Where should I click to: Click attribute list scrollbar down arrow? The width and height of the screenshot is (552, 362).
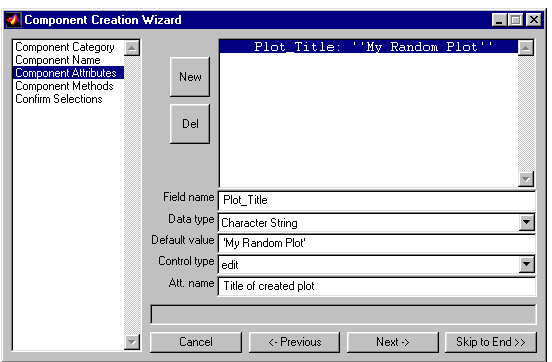pos(526,179)
